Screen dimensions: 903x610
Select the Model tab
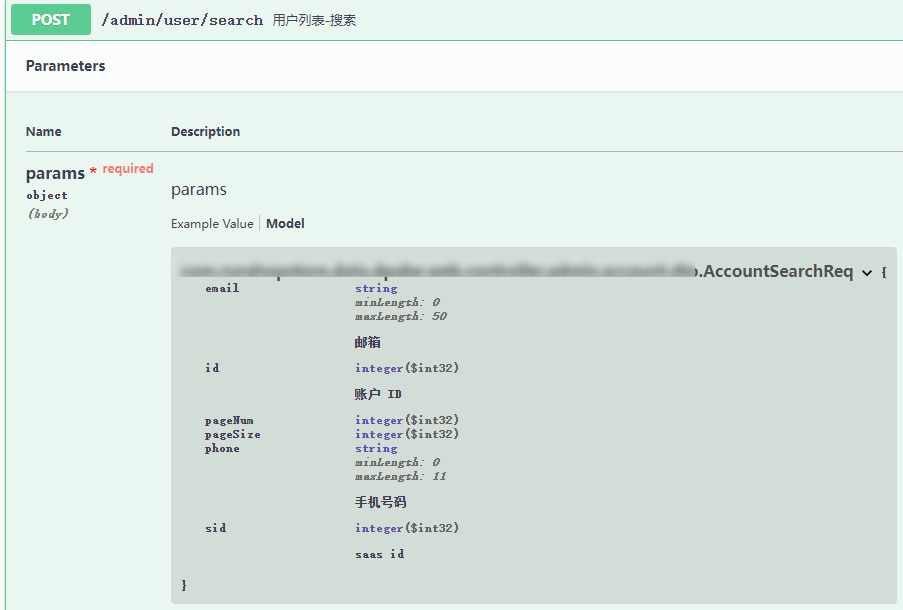pyautogui.click(x=285, y=224)
